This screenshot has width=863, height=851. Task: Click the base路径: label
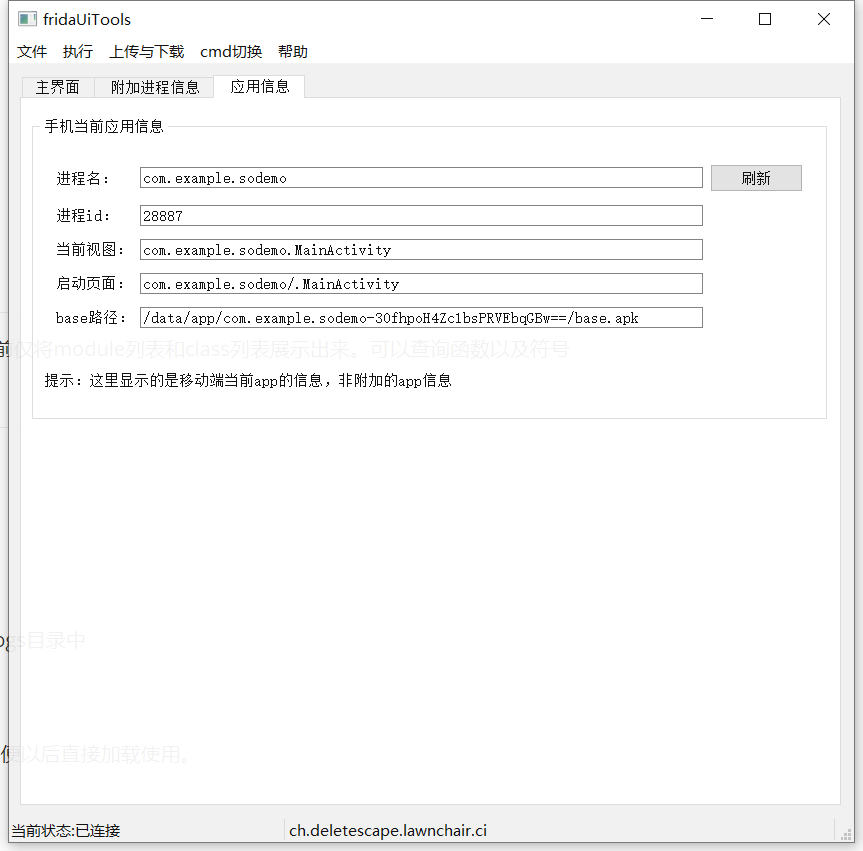(x=91, y=318)
